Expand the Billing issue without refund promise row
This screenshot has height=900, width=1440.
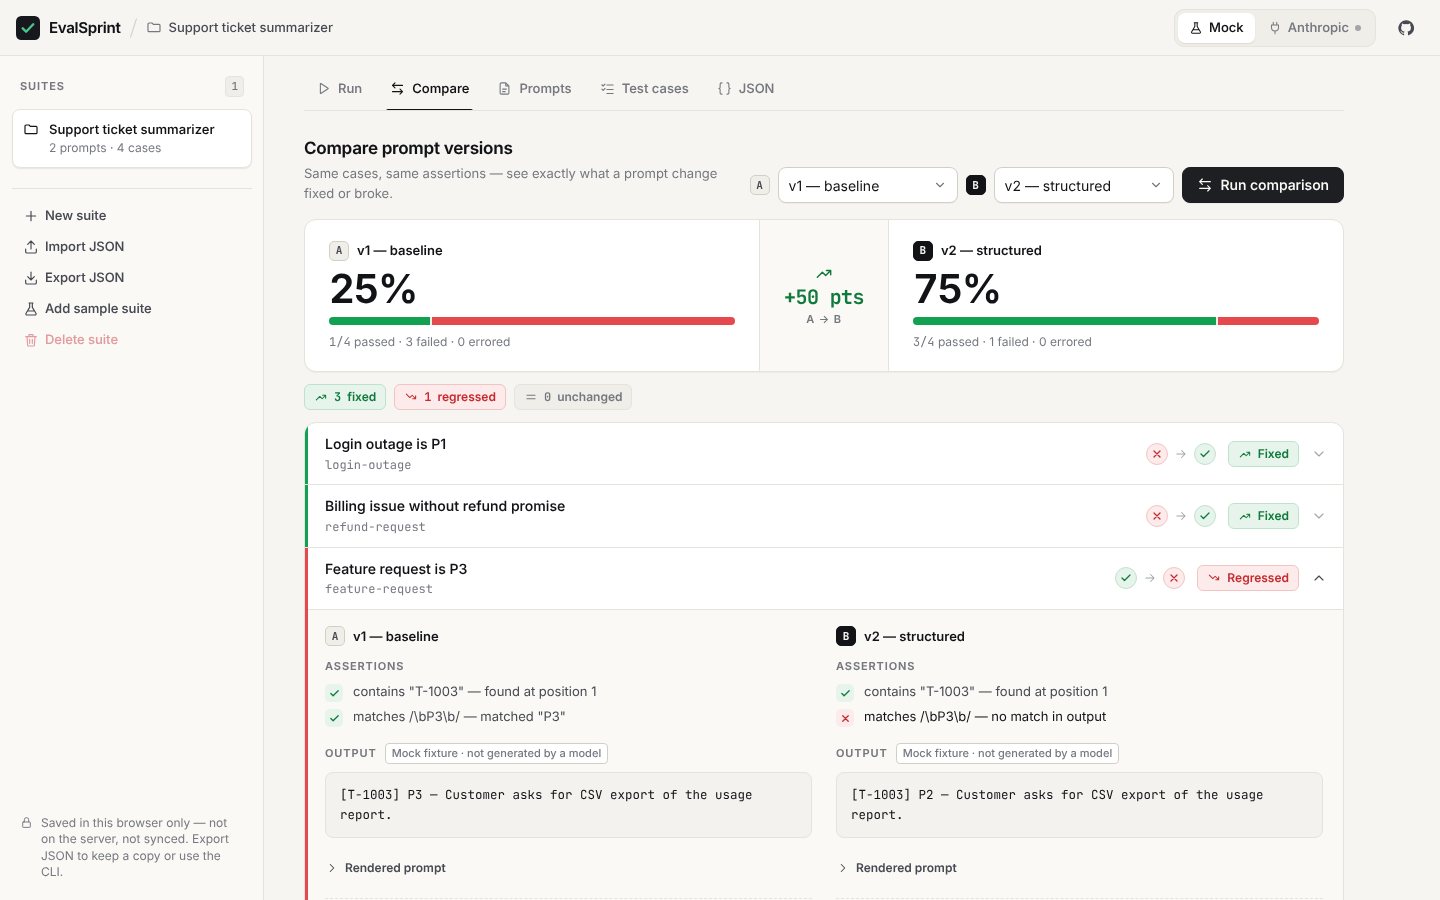pos(824,516)
